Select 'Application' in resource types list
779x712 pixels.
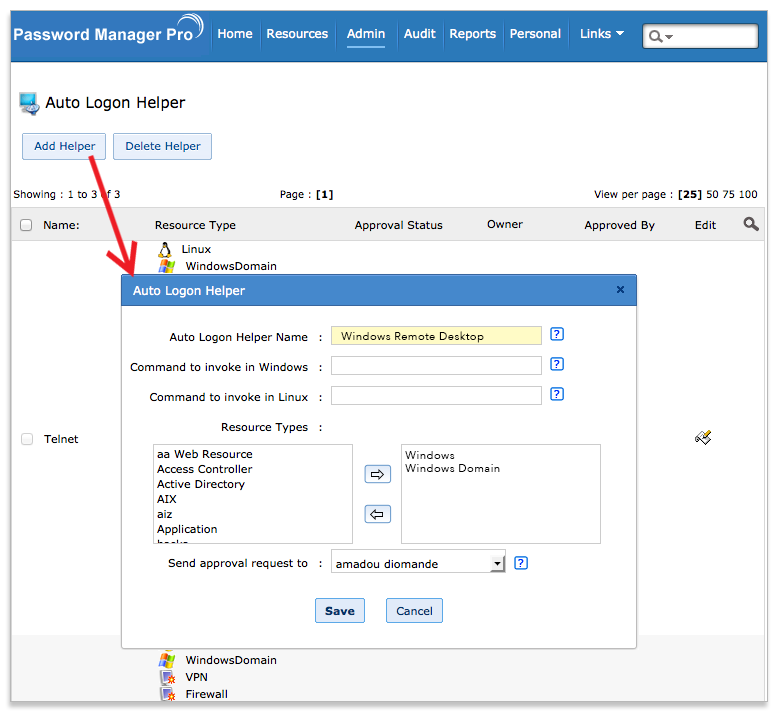tap(187, 529)
